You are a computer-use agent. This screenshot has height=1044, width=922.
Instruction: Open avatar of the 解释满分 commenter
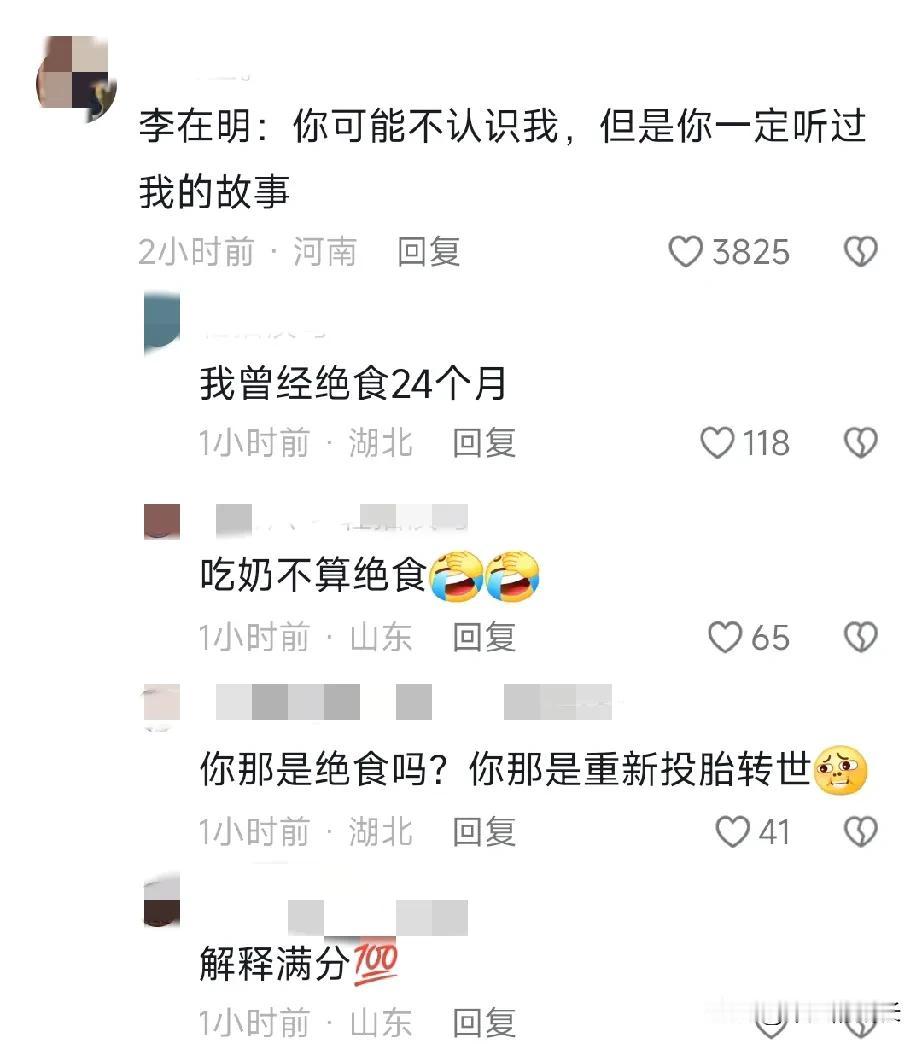(162, 902)
